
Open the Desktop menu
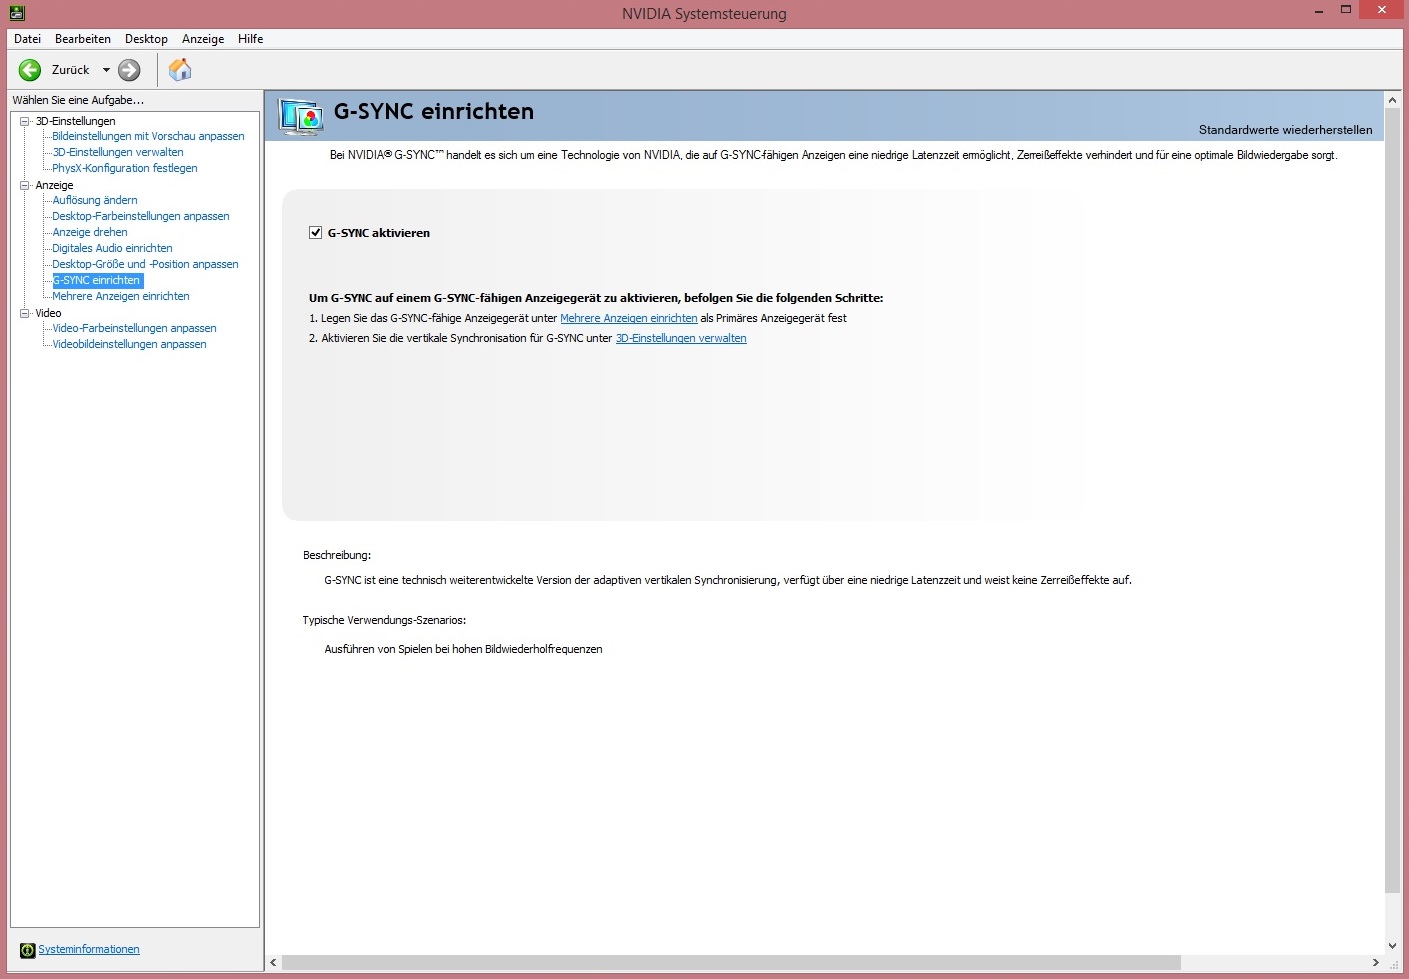(146, 39)
